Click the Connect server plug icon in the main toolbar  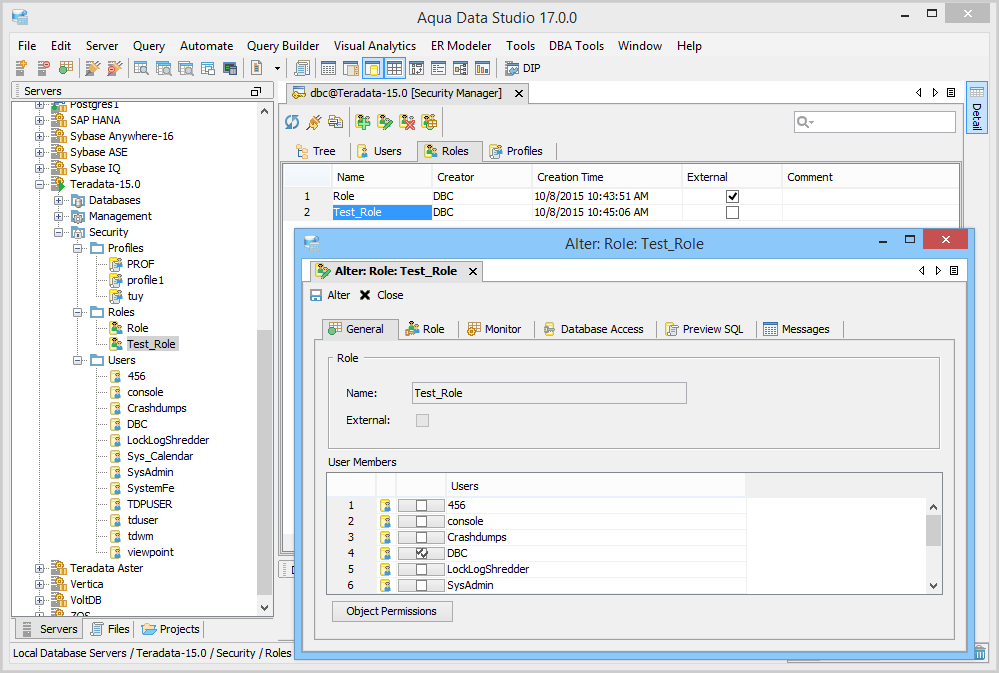92,68
